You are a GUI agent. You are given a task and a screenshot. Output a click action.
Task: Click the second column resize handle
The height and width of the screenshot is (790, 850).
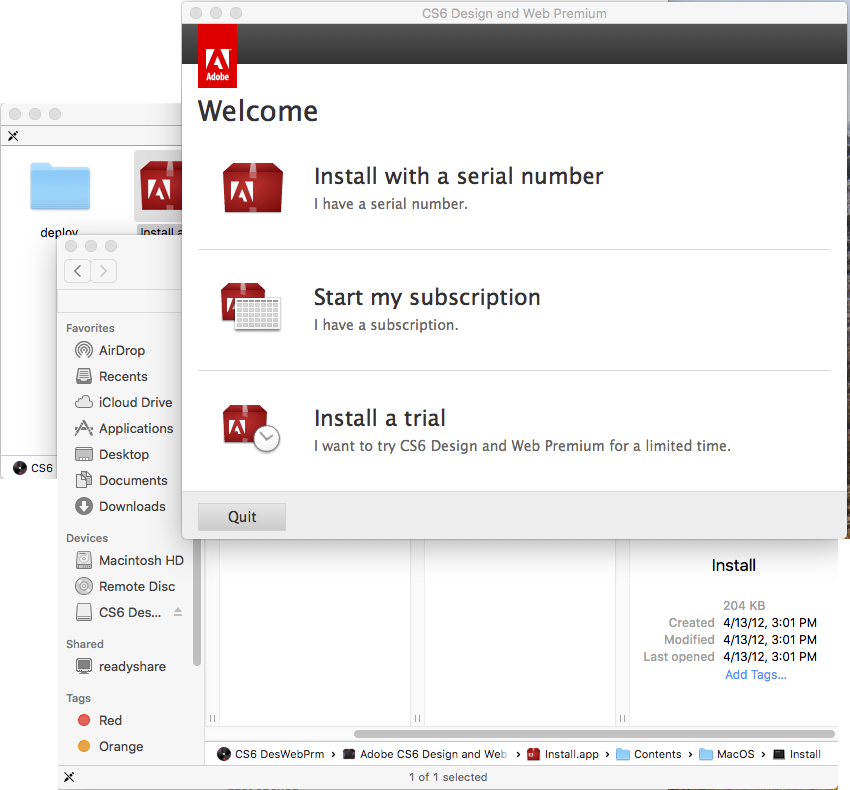(417, 718)
